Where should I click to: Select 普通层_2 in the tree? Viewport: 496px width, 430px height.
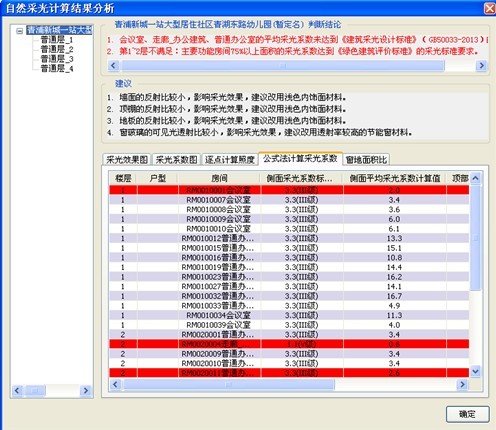coord(57,50)
